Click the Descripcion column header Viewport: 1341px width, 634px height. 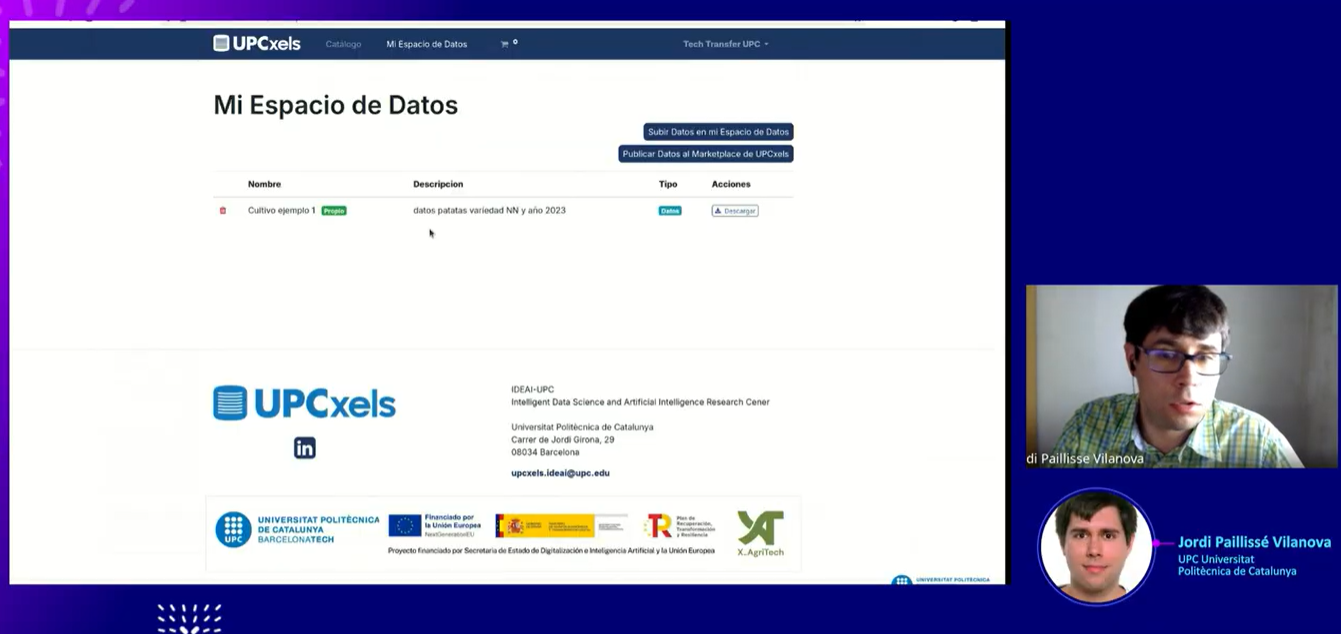[438, 184]
